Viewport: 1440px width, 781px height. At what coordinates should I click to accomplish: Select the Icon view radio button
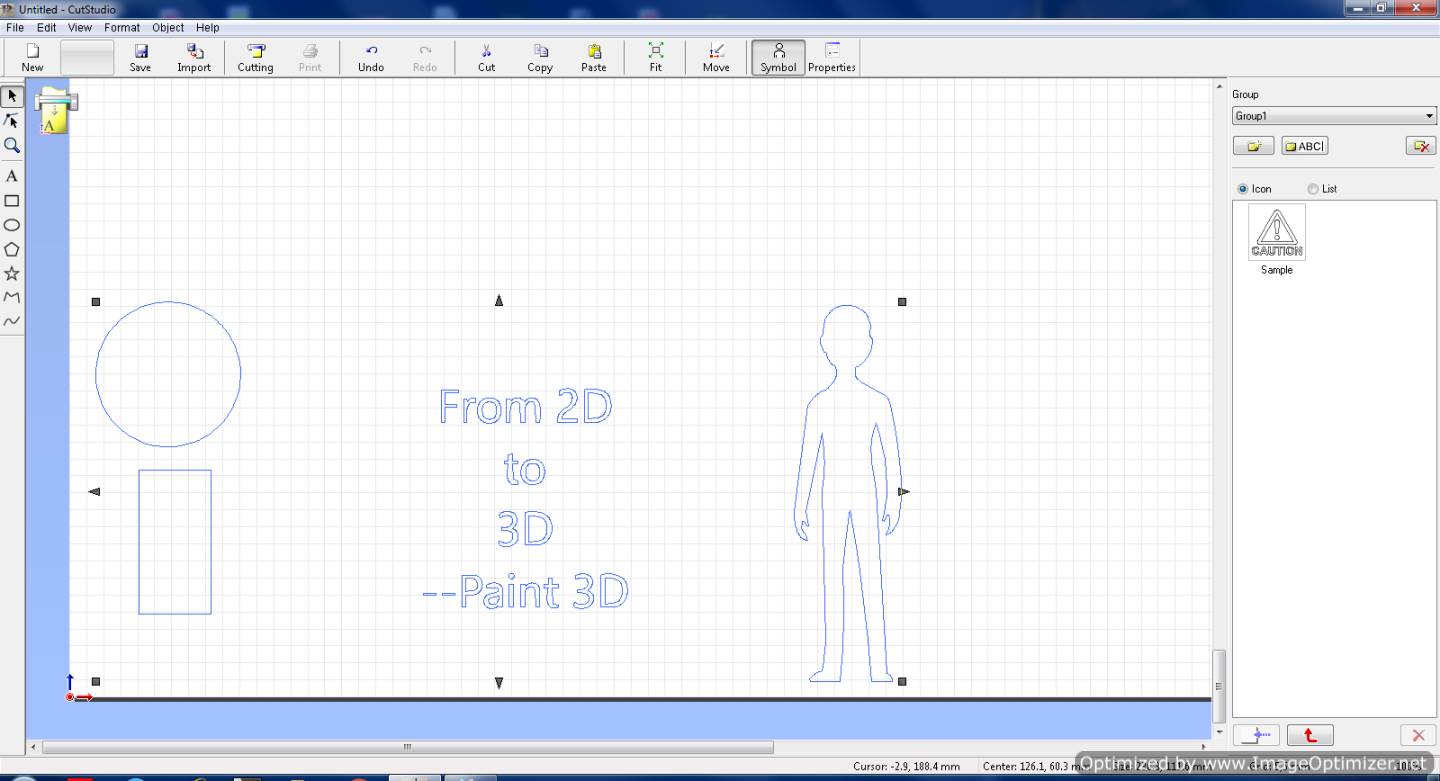[x=1243, y=189]
